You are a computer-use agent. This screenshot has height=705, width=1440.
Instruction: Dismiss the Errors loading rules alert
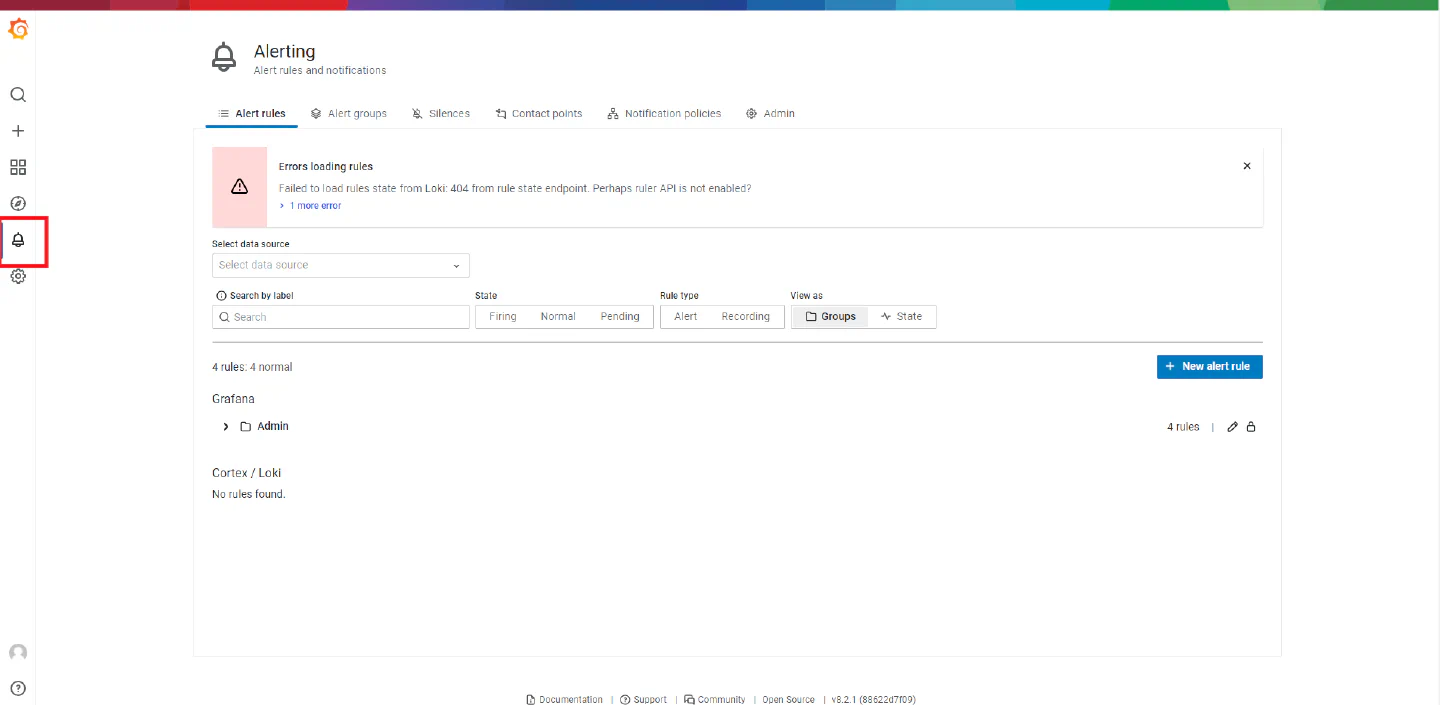point(1247,166)
